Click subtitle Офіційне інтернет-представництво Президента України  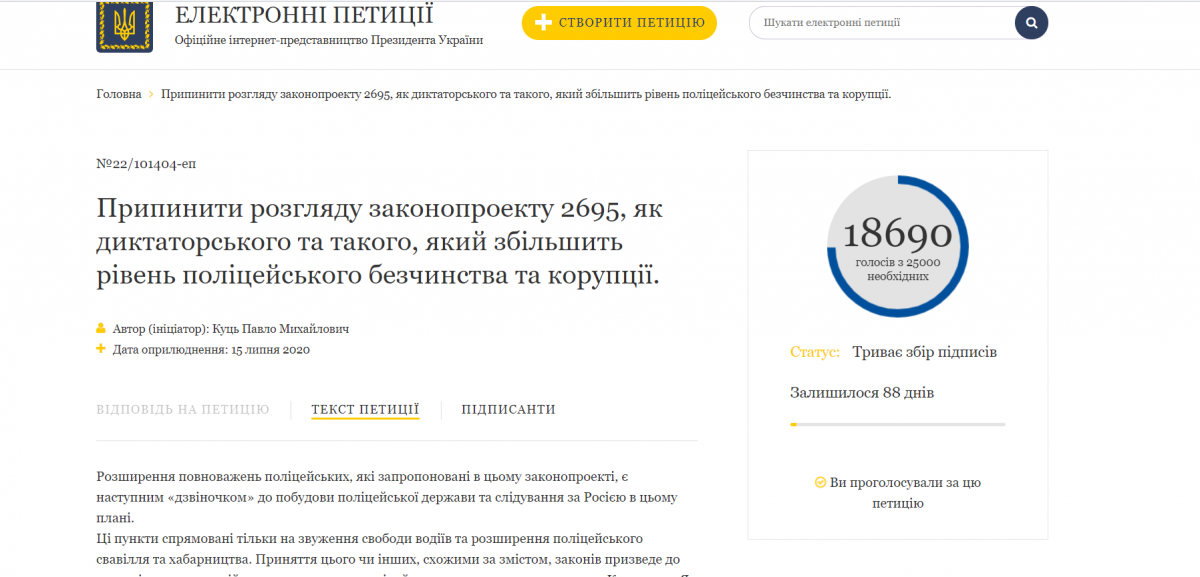pos(328,40)
